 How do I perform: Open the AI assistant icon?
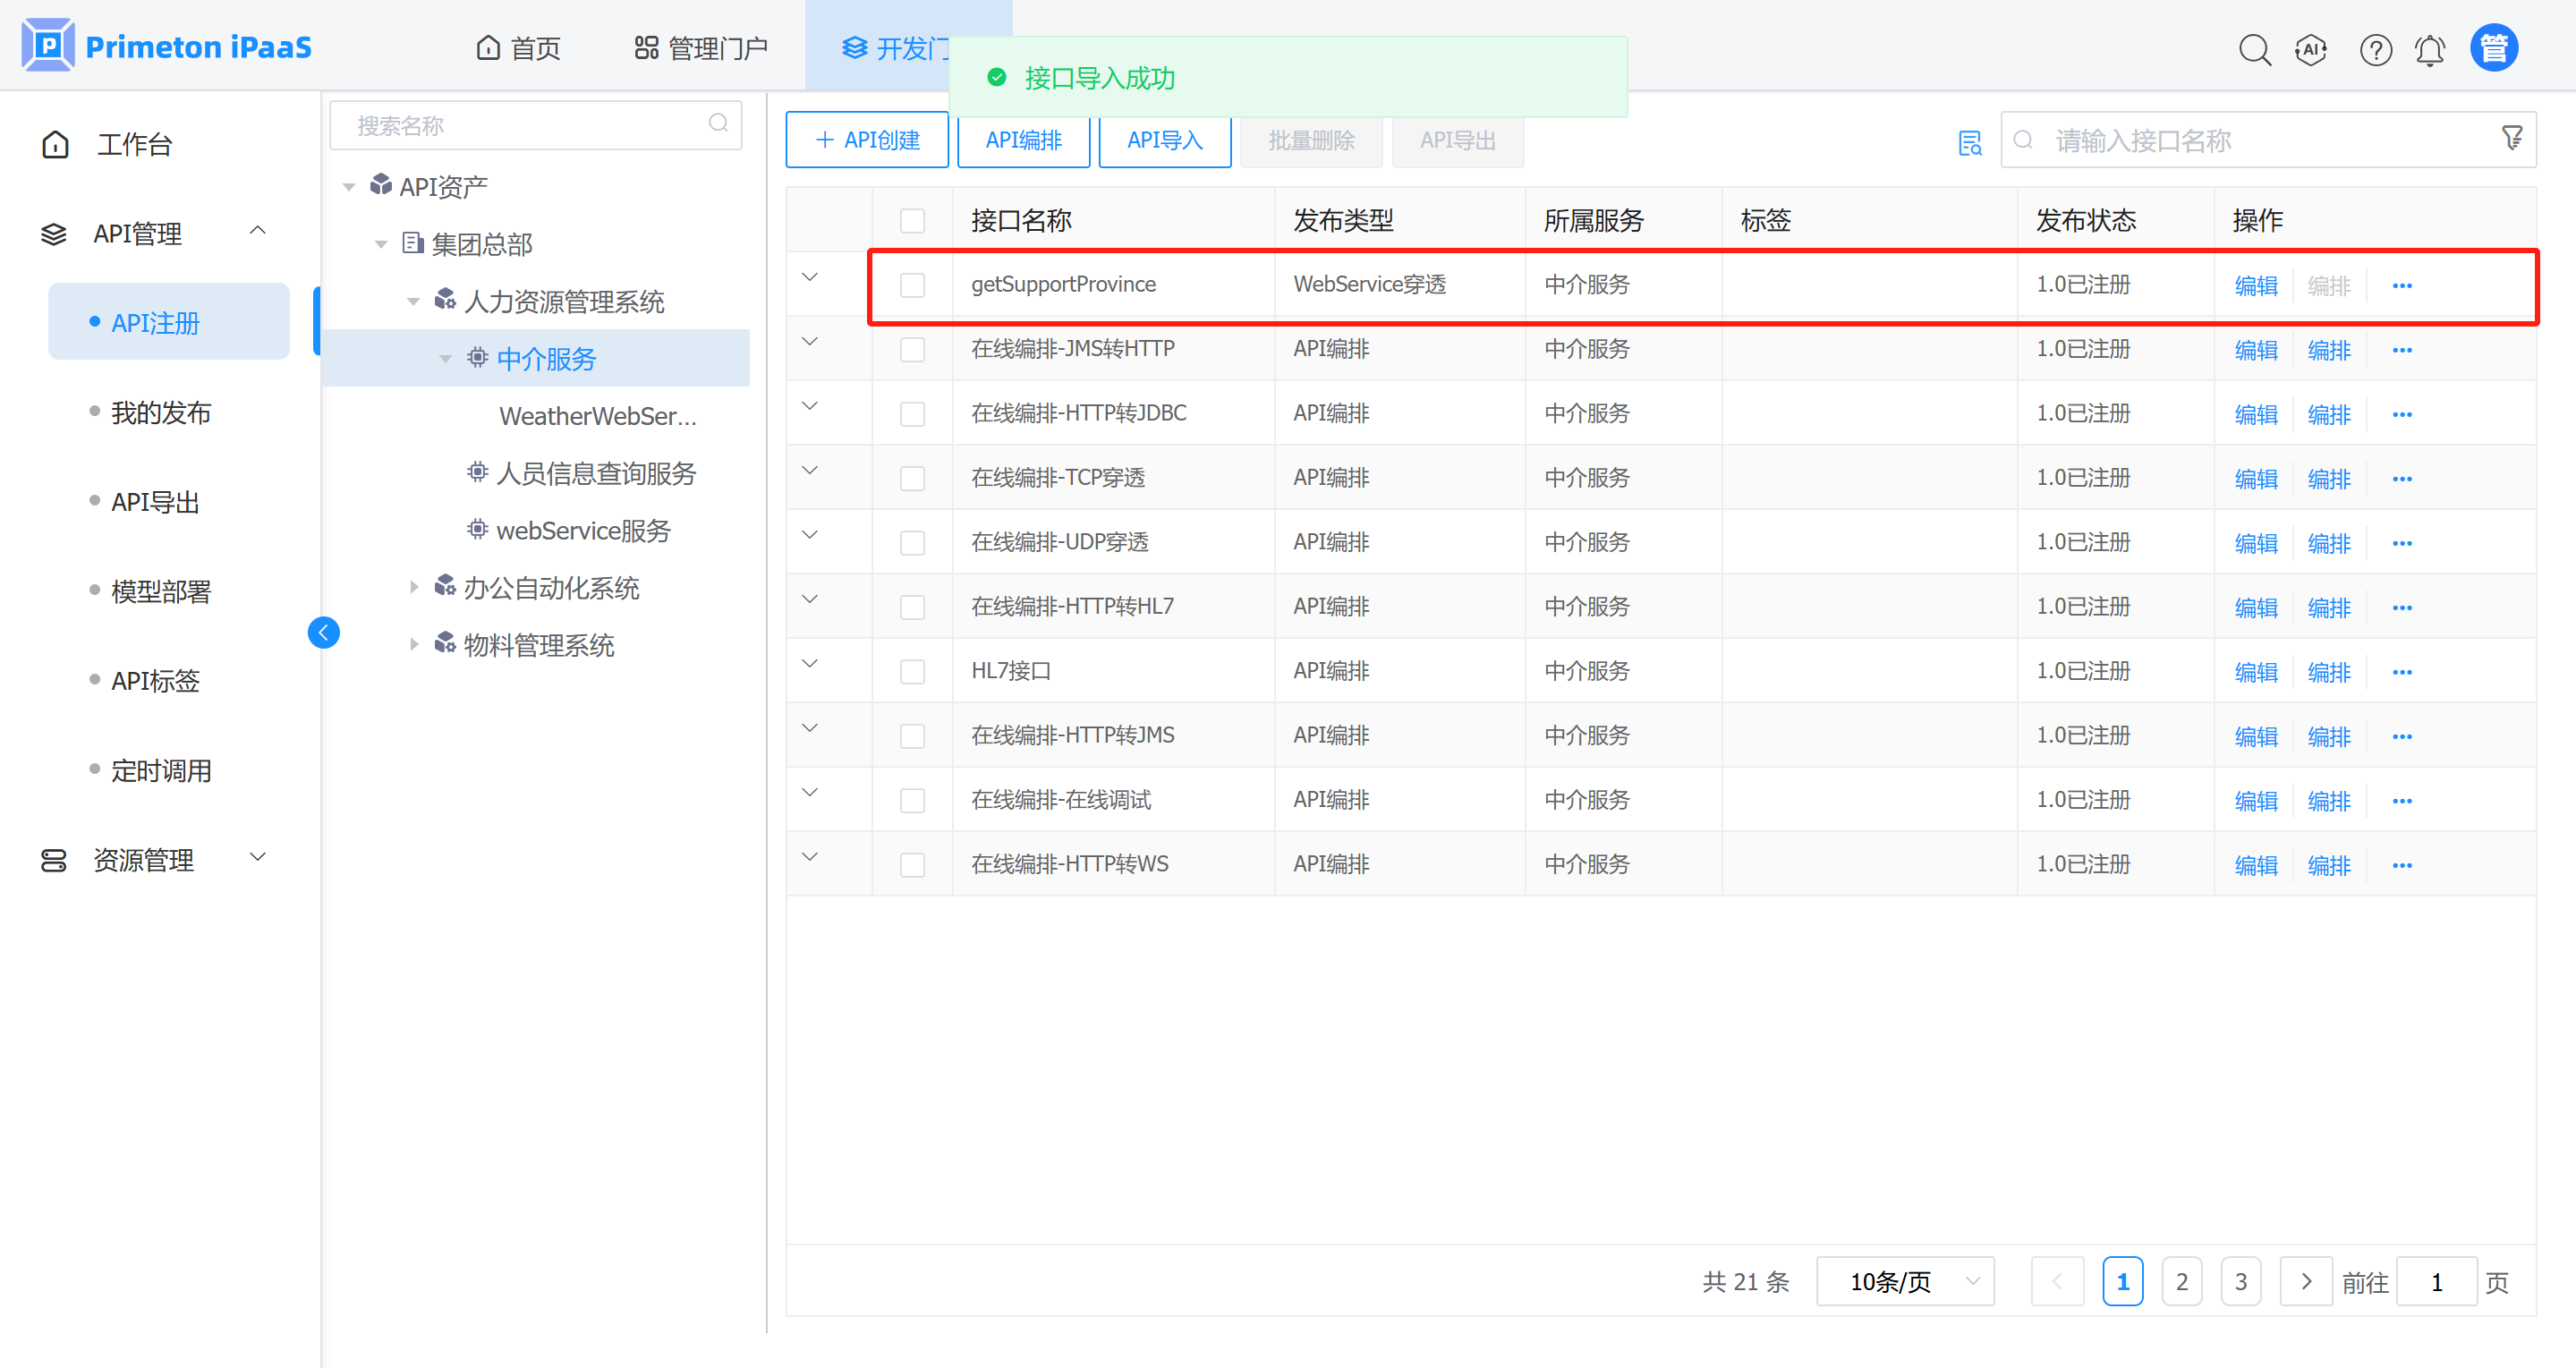2310,49
